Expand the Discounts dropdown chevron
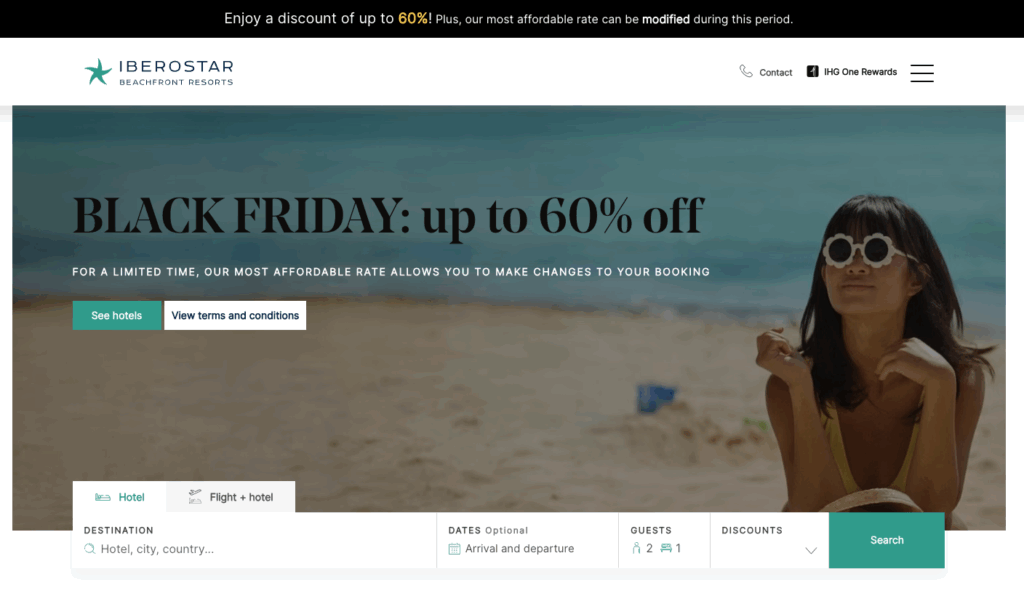This screenshot has width=1024, height=593. point(810,551)
